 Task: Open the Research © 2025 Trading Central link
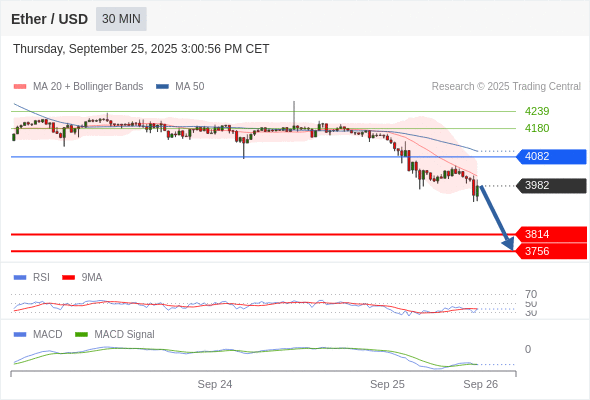[506, 87]
